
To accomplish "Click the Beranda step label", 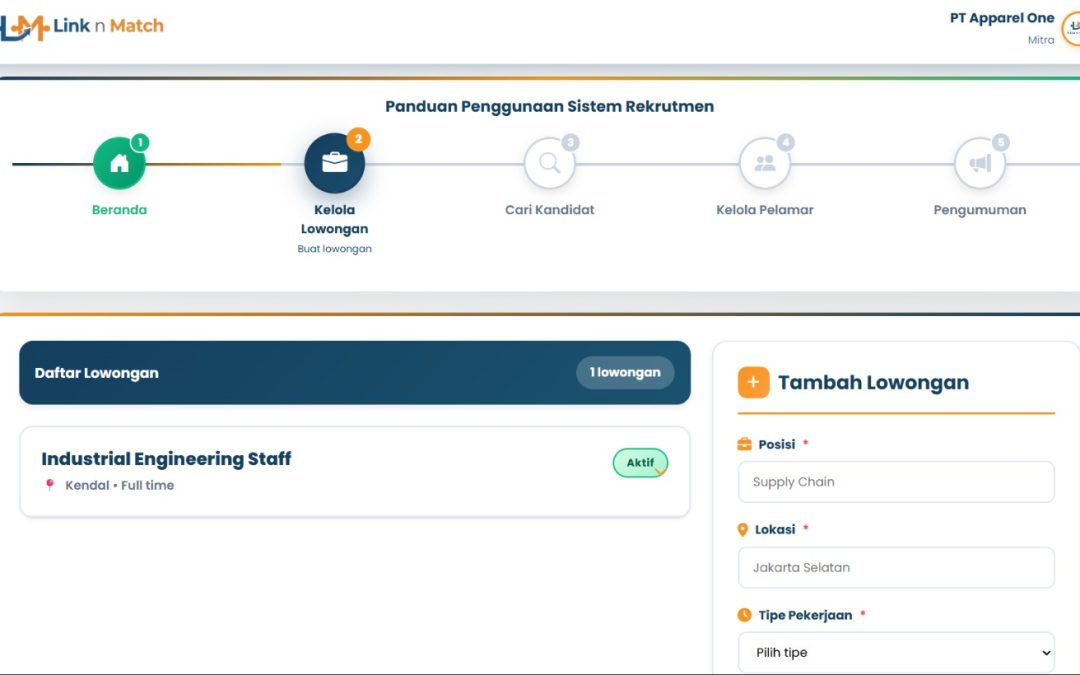I will pos(119,210).
